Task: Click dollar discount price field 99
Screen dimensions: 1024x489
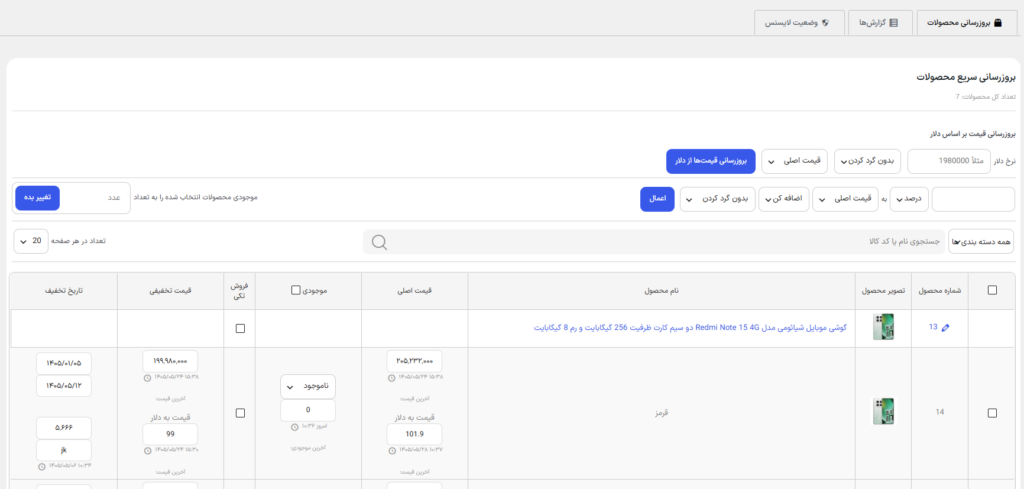Action: coord(170,434)
